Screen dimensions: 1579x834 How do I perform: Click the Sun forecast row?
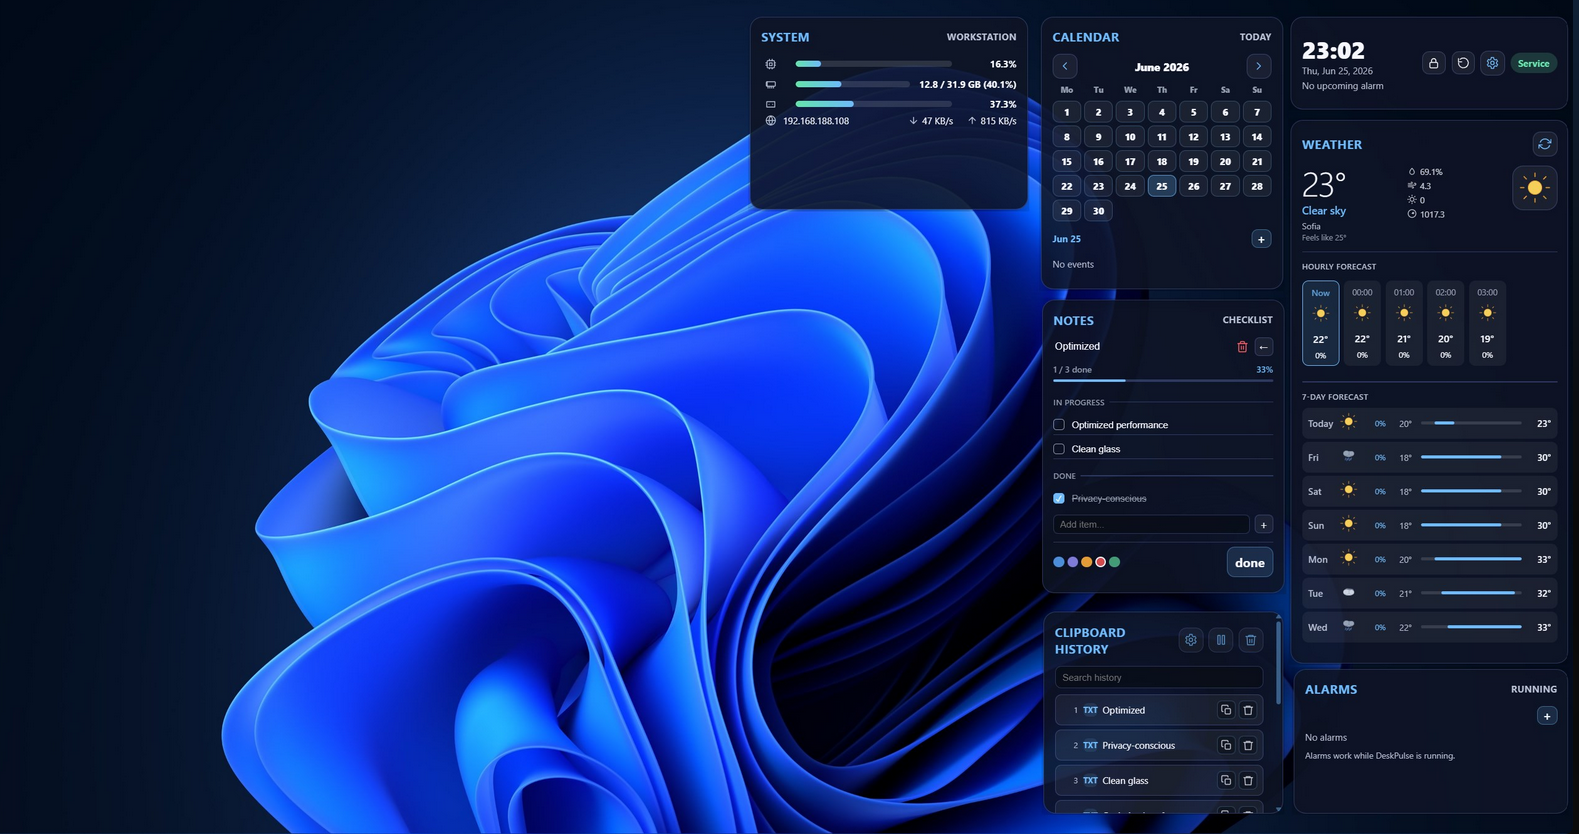1429,526
